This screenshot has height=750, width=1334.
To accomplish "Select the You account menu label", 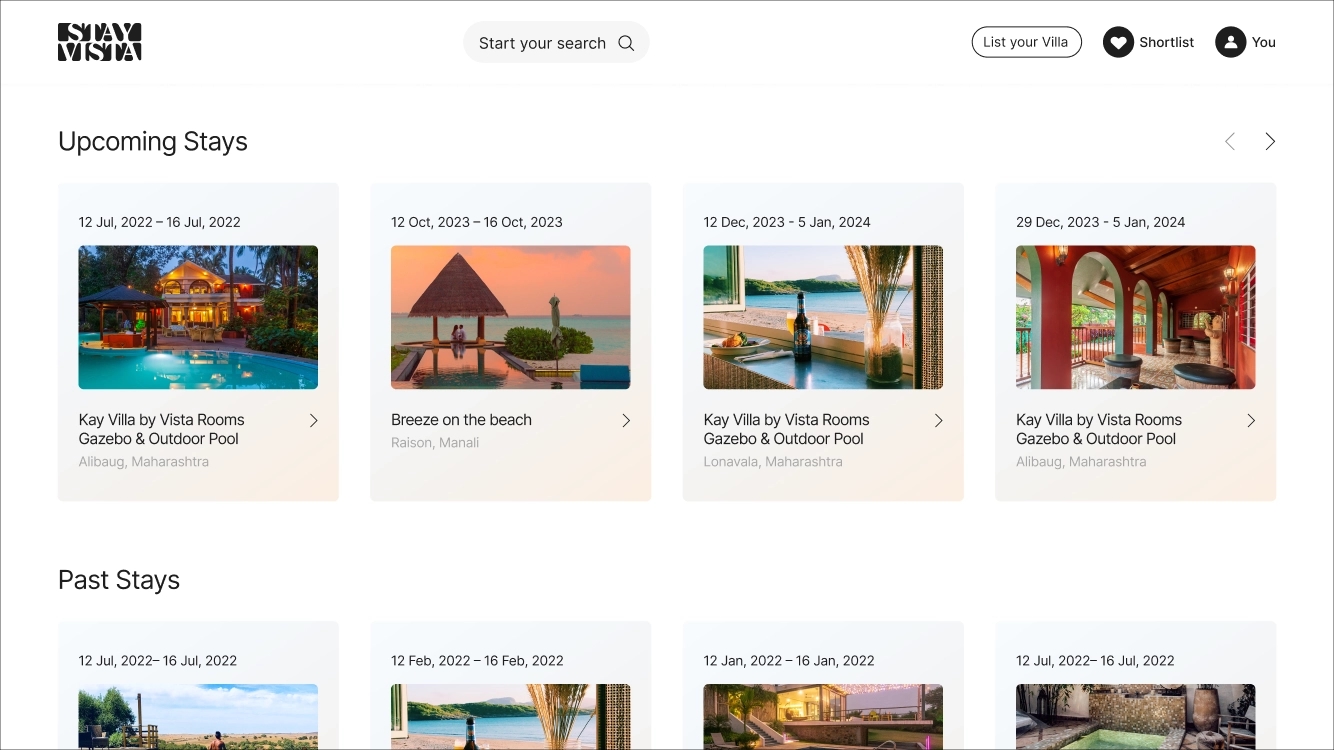I will tap(1263, 42).
